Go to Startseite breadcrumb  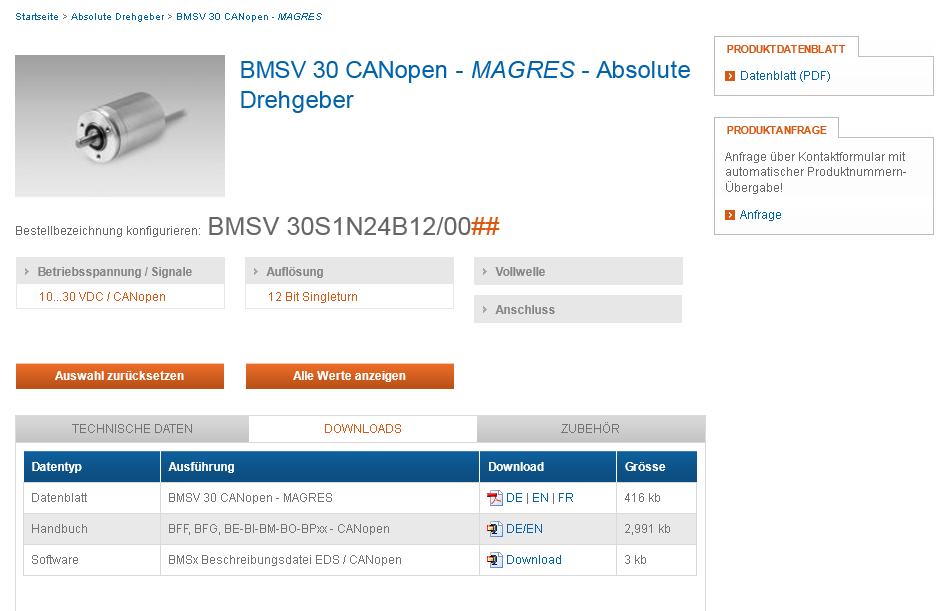37,17
